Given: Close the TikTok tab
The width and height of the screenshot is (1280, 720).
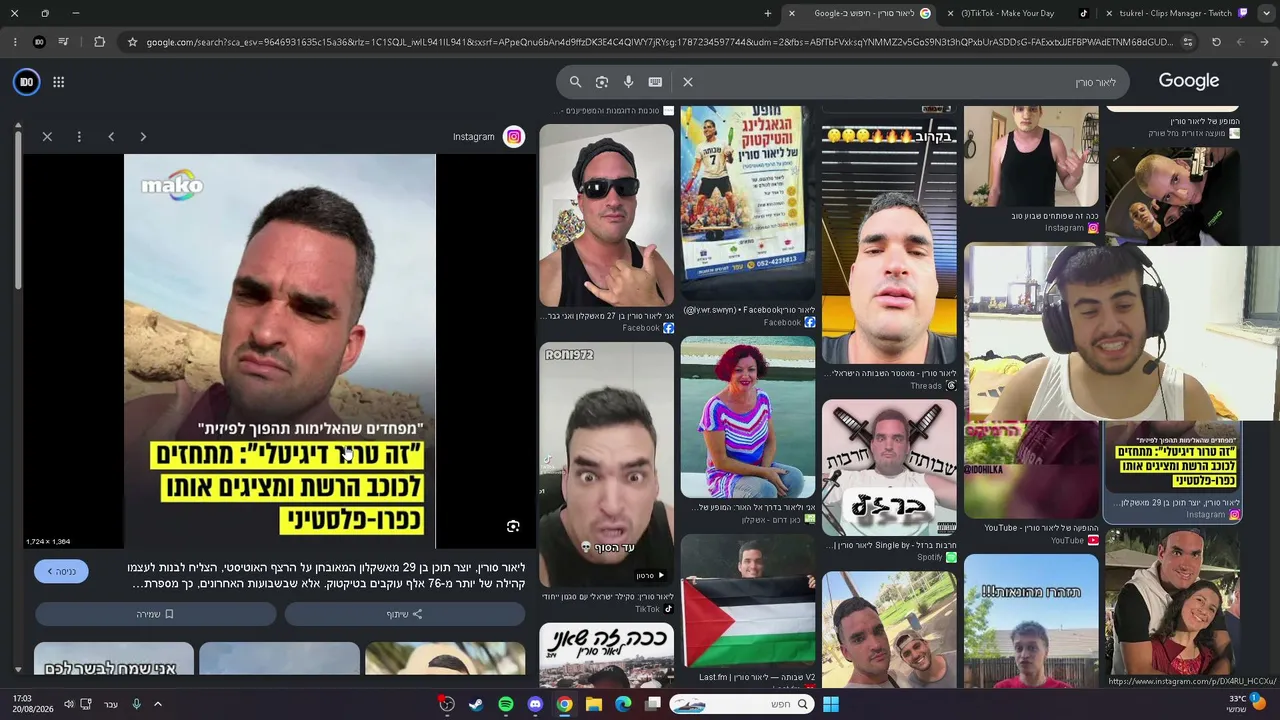Looking at the screenshot, I should [x=951, y=13].
